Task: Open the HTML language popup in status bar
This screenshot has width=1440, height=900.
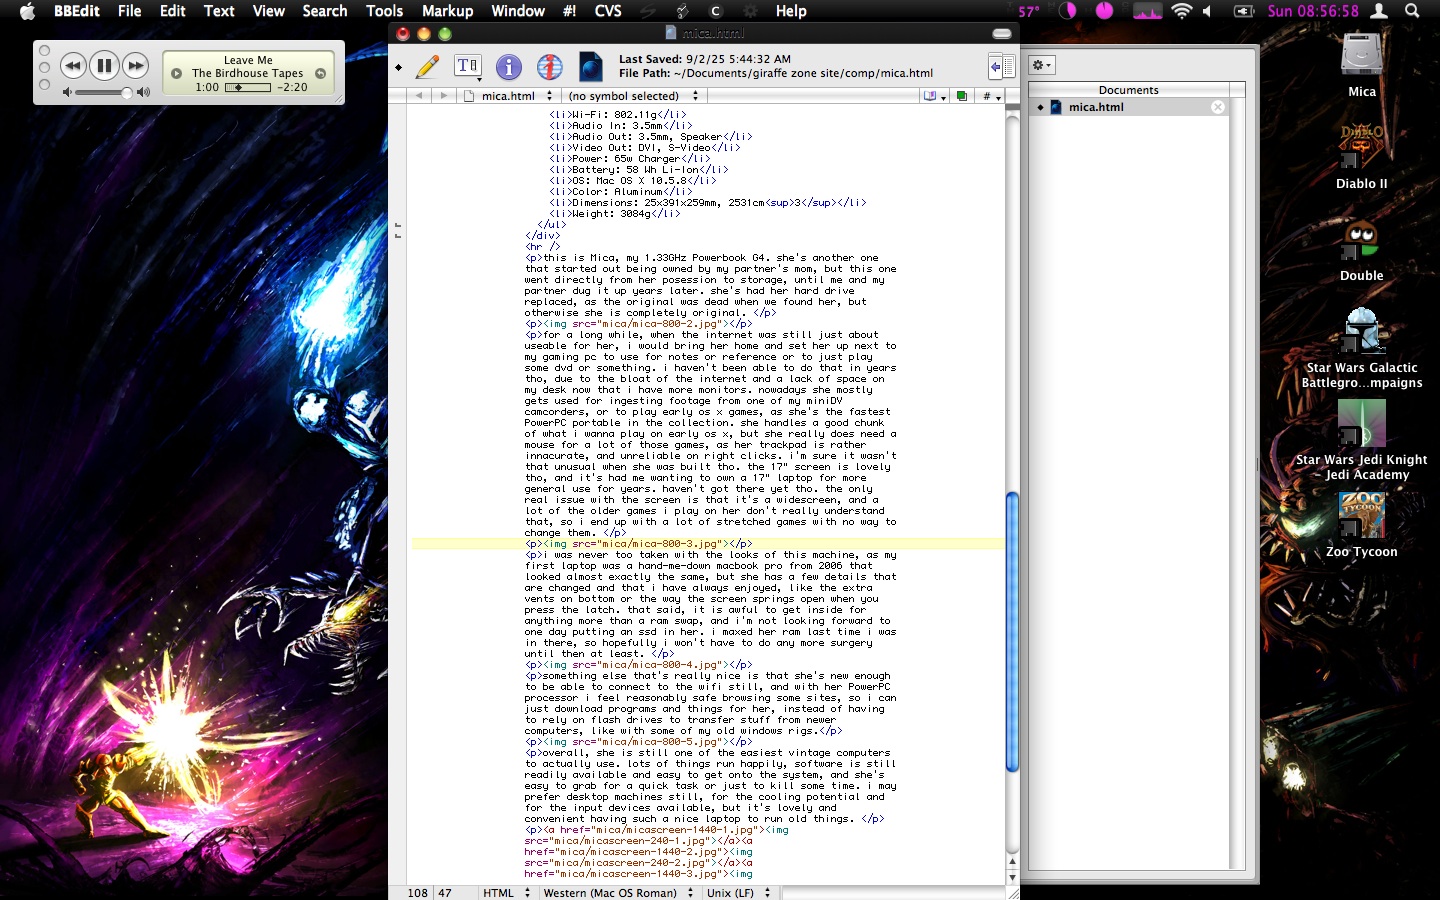Action: tap(506, 893)
